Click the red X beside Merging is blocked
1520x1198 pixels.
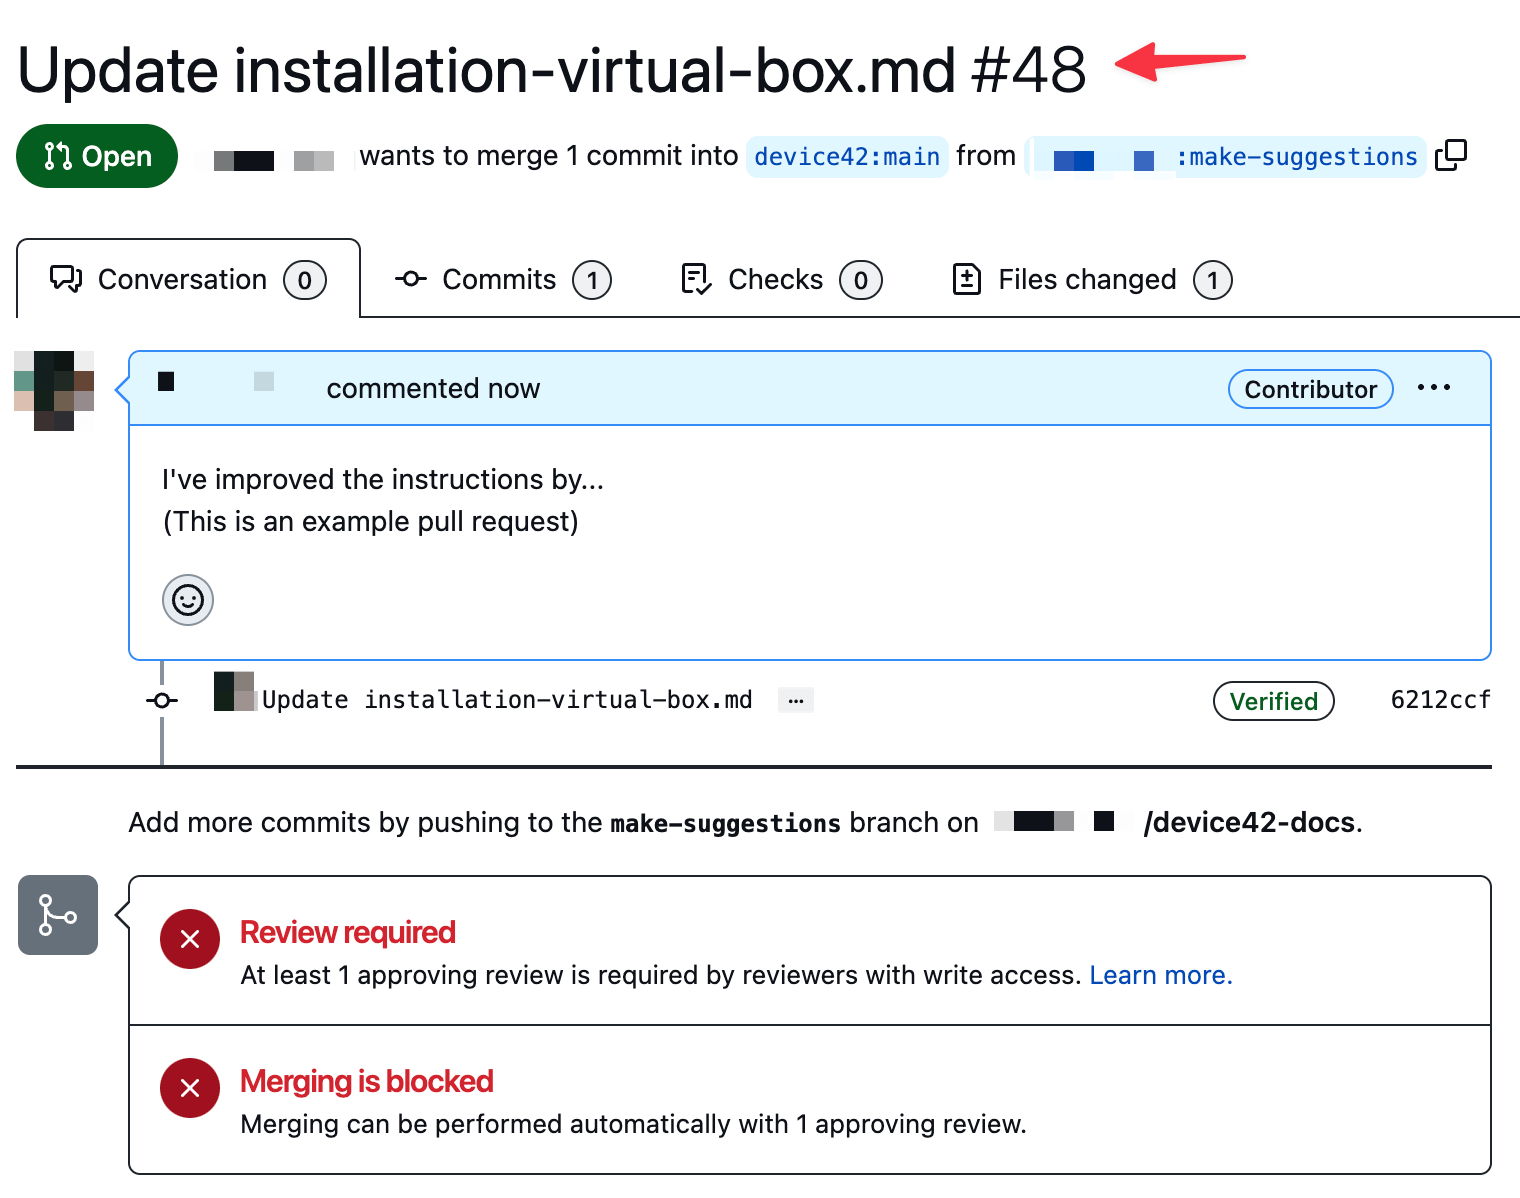(x=190, y=1088)
